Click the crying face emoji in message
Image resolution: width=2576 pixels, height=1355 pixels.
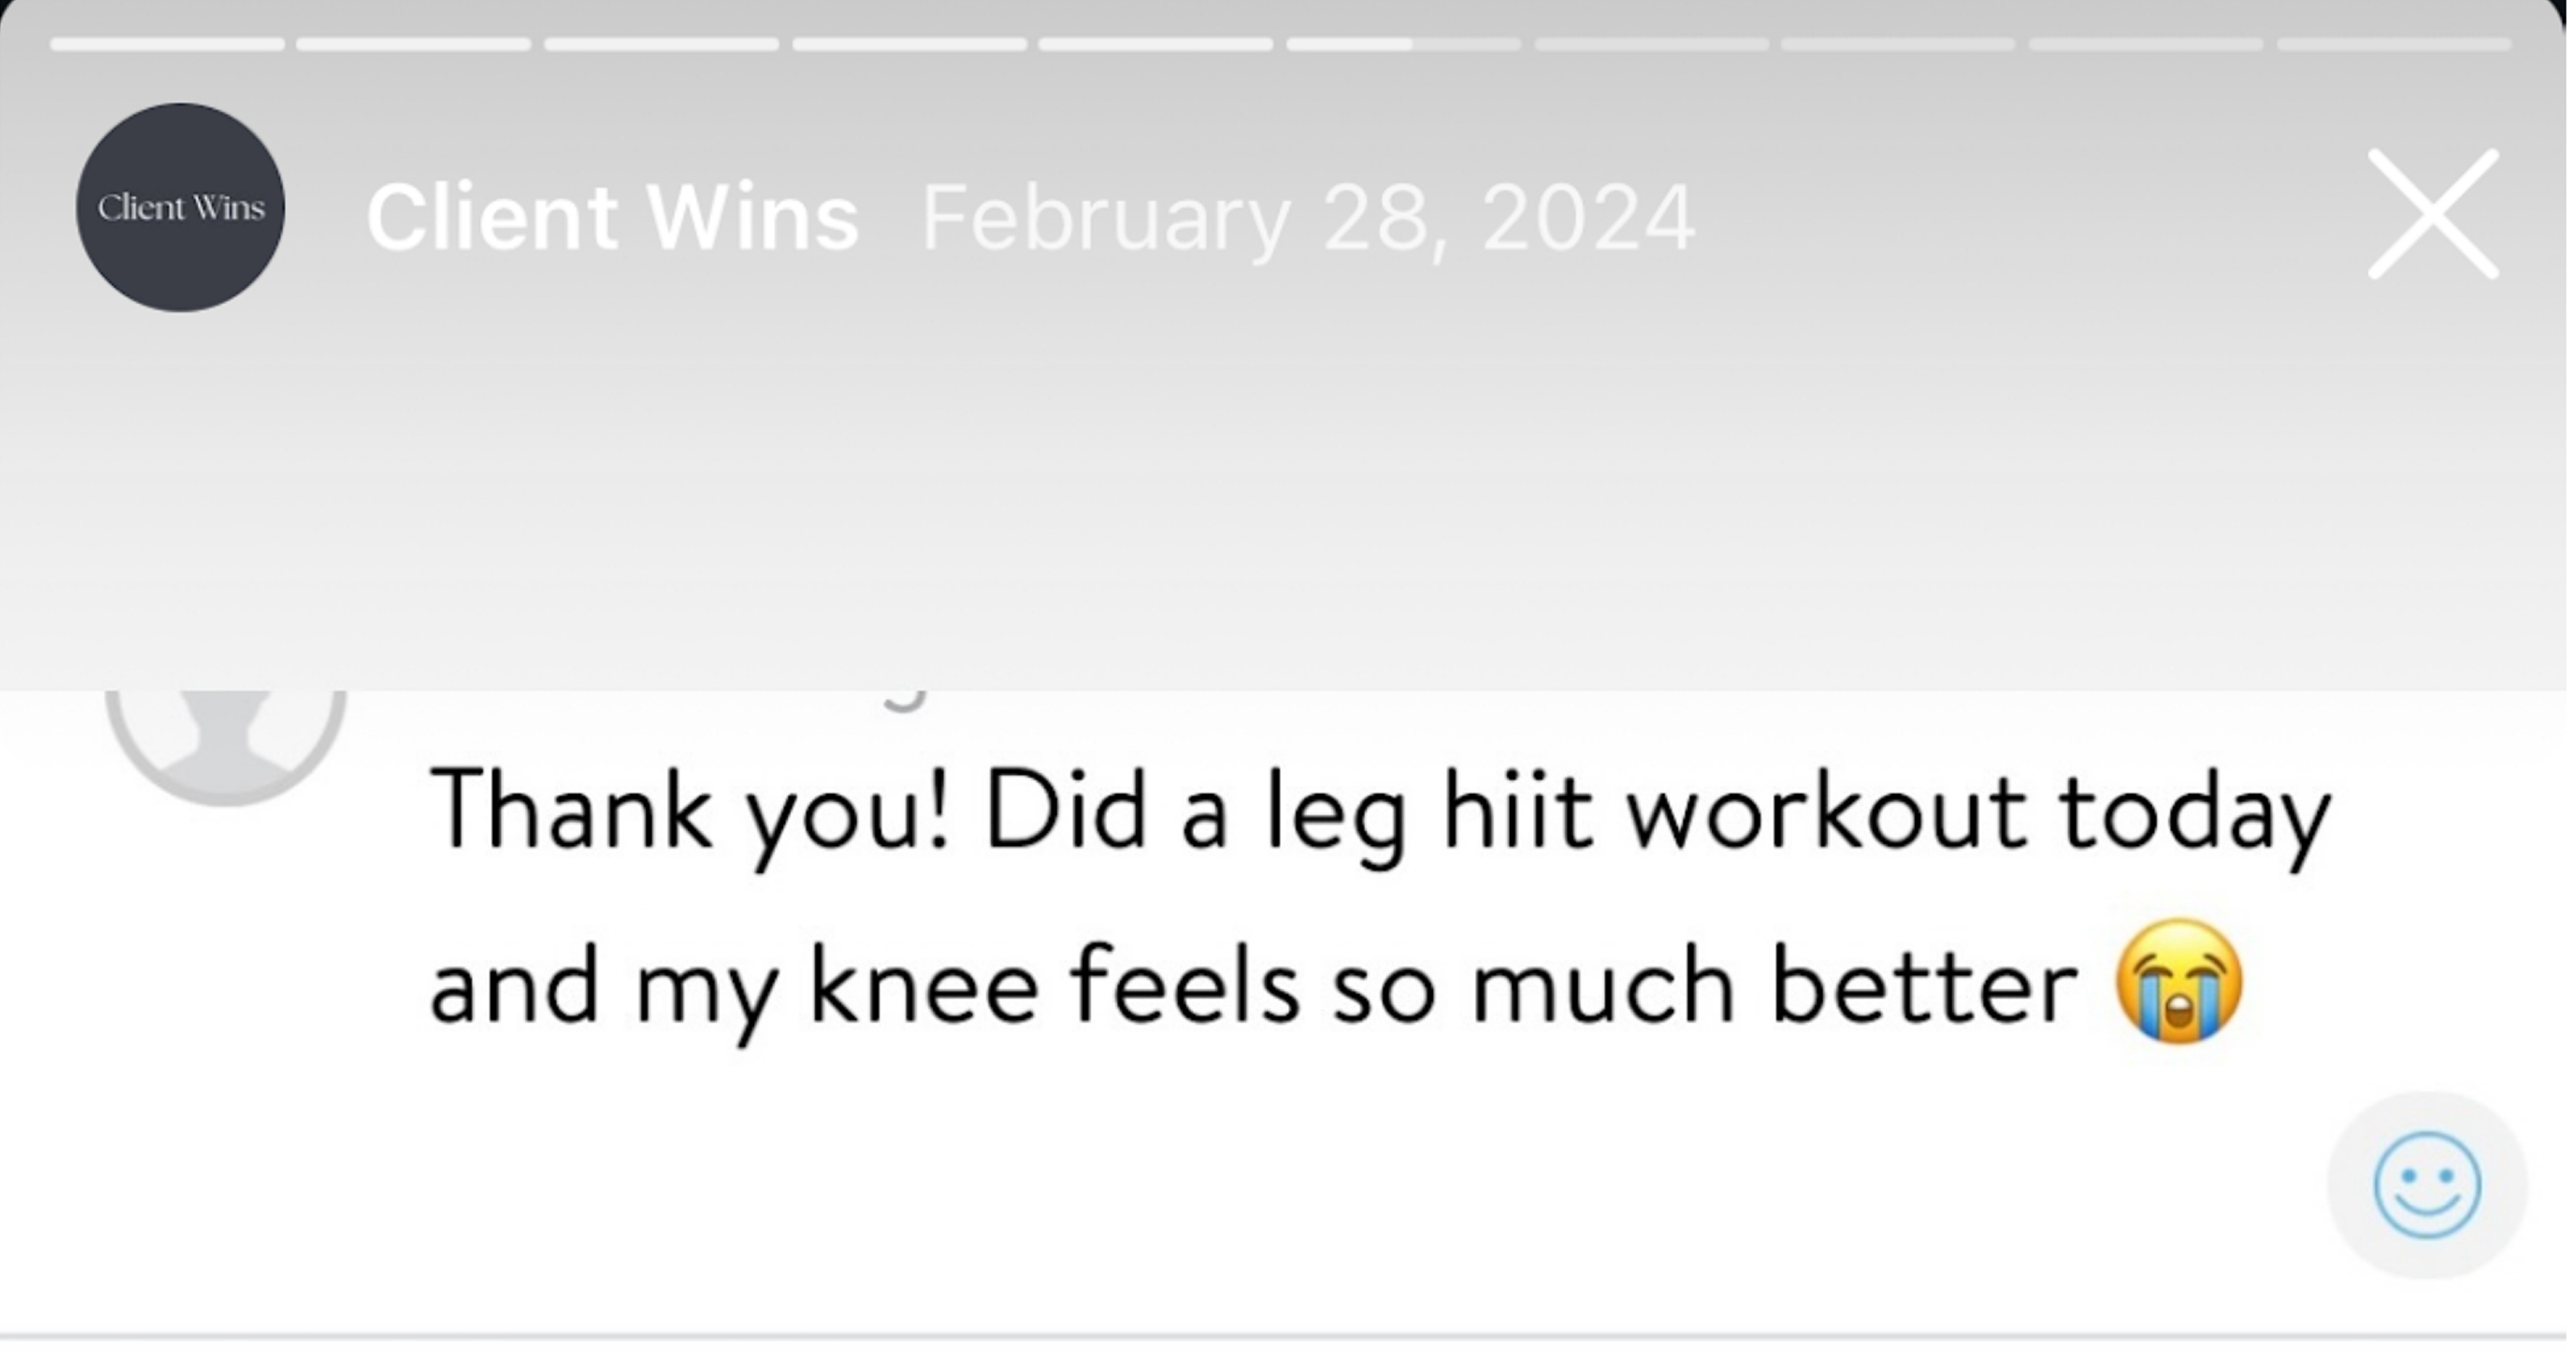point(2179,981)
